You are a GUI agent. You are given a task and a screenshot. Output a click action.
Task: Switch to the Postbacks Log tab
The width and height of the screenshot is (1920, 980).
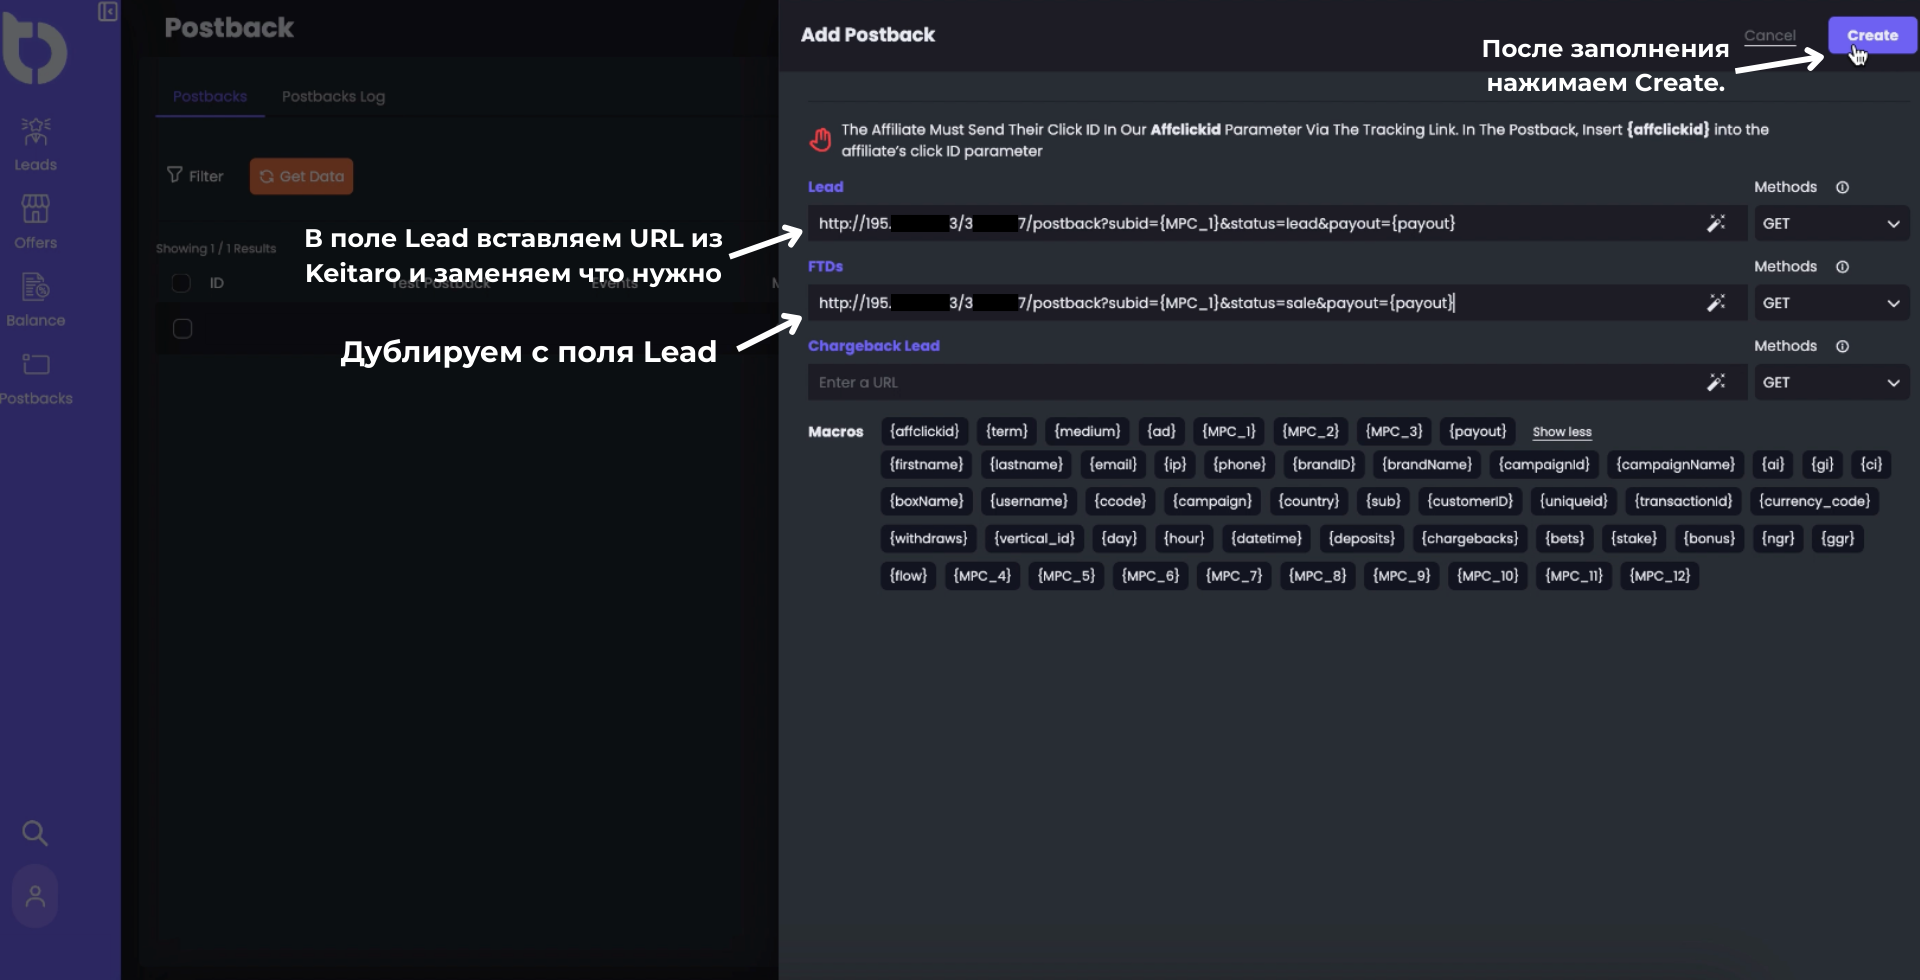[x=333, y=96]
